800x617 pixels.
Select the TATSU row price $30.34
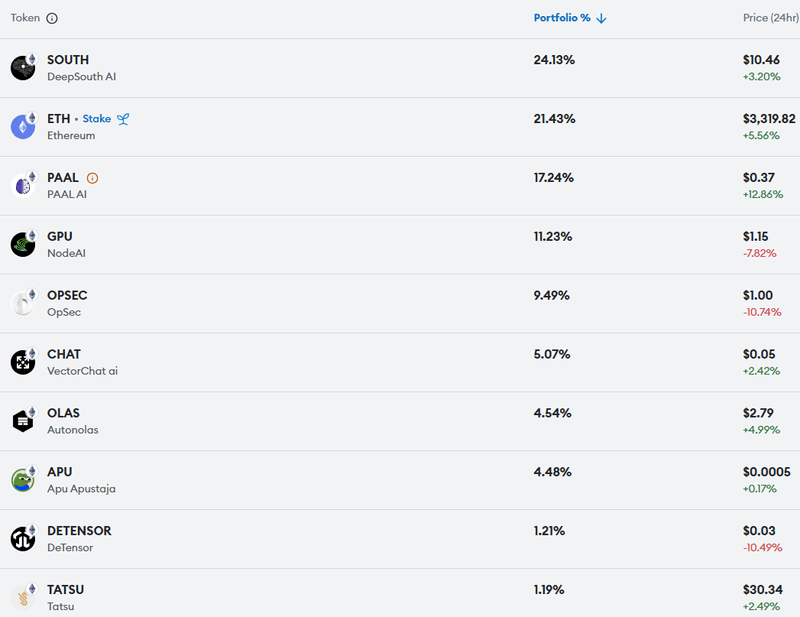click(763, 590)
